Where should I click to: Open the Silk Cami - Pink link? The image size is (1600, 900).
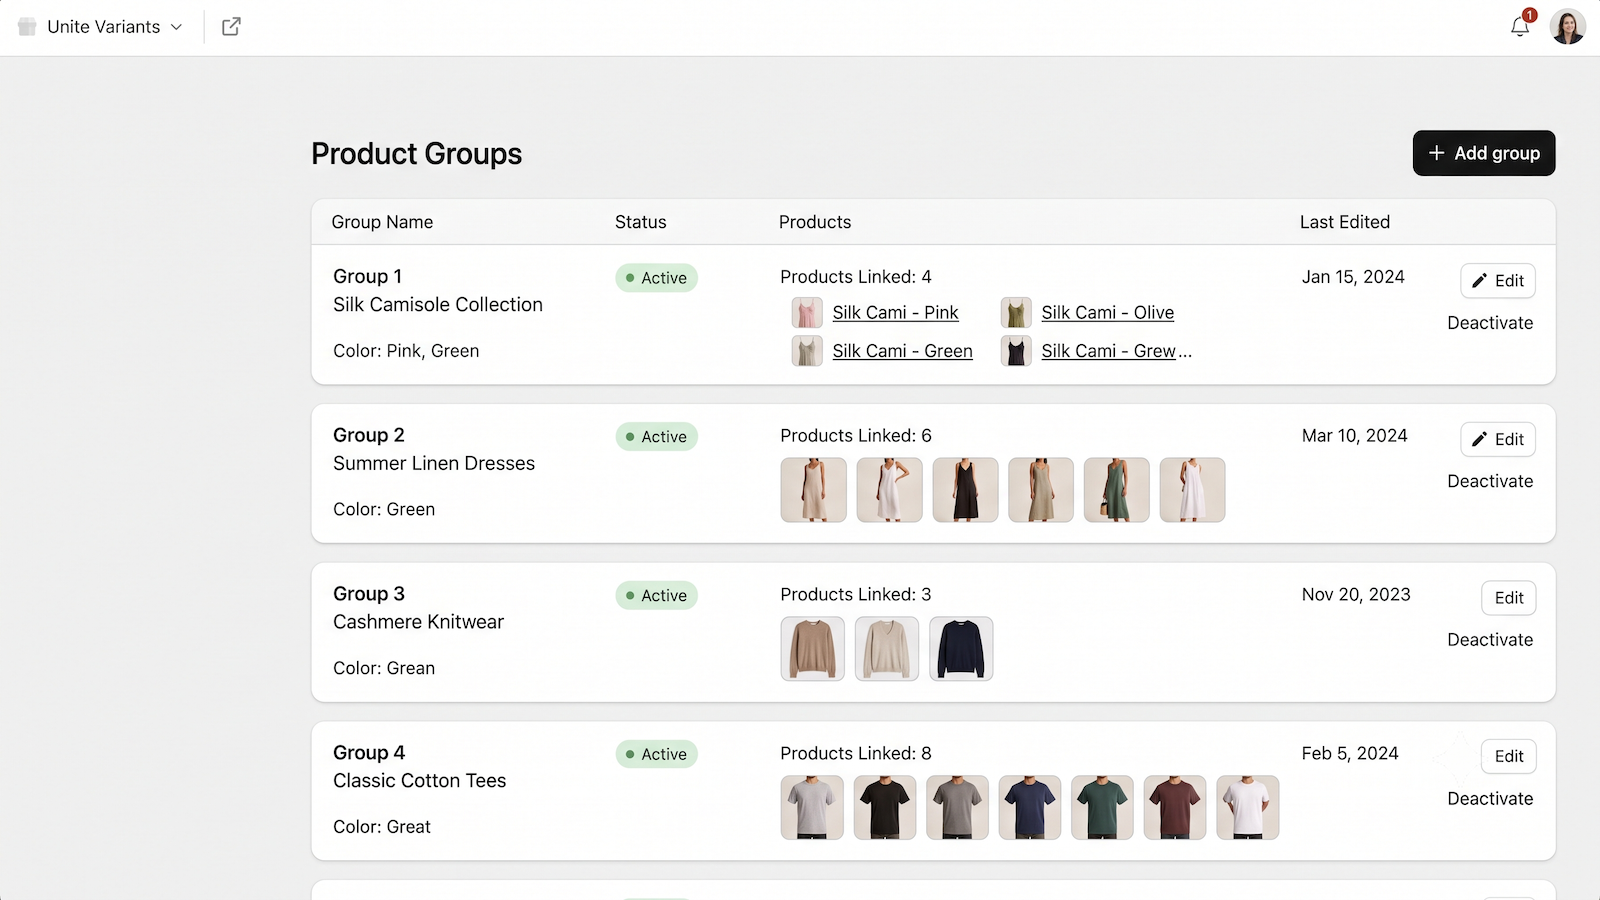click(x=895, y=313)
